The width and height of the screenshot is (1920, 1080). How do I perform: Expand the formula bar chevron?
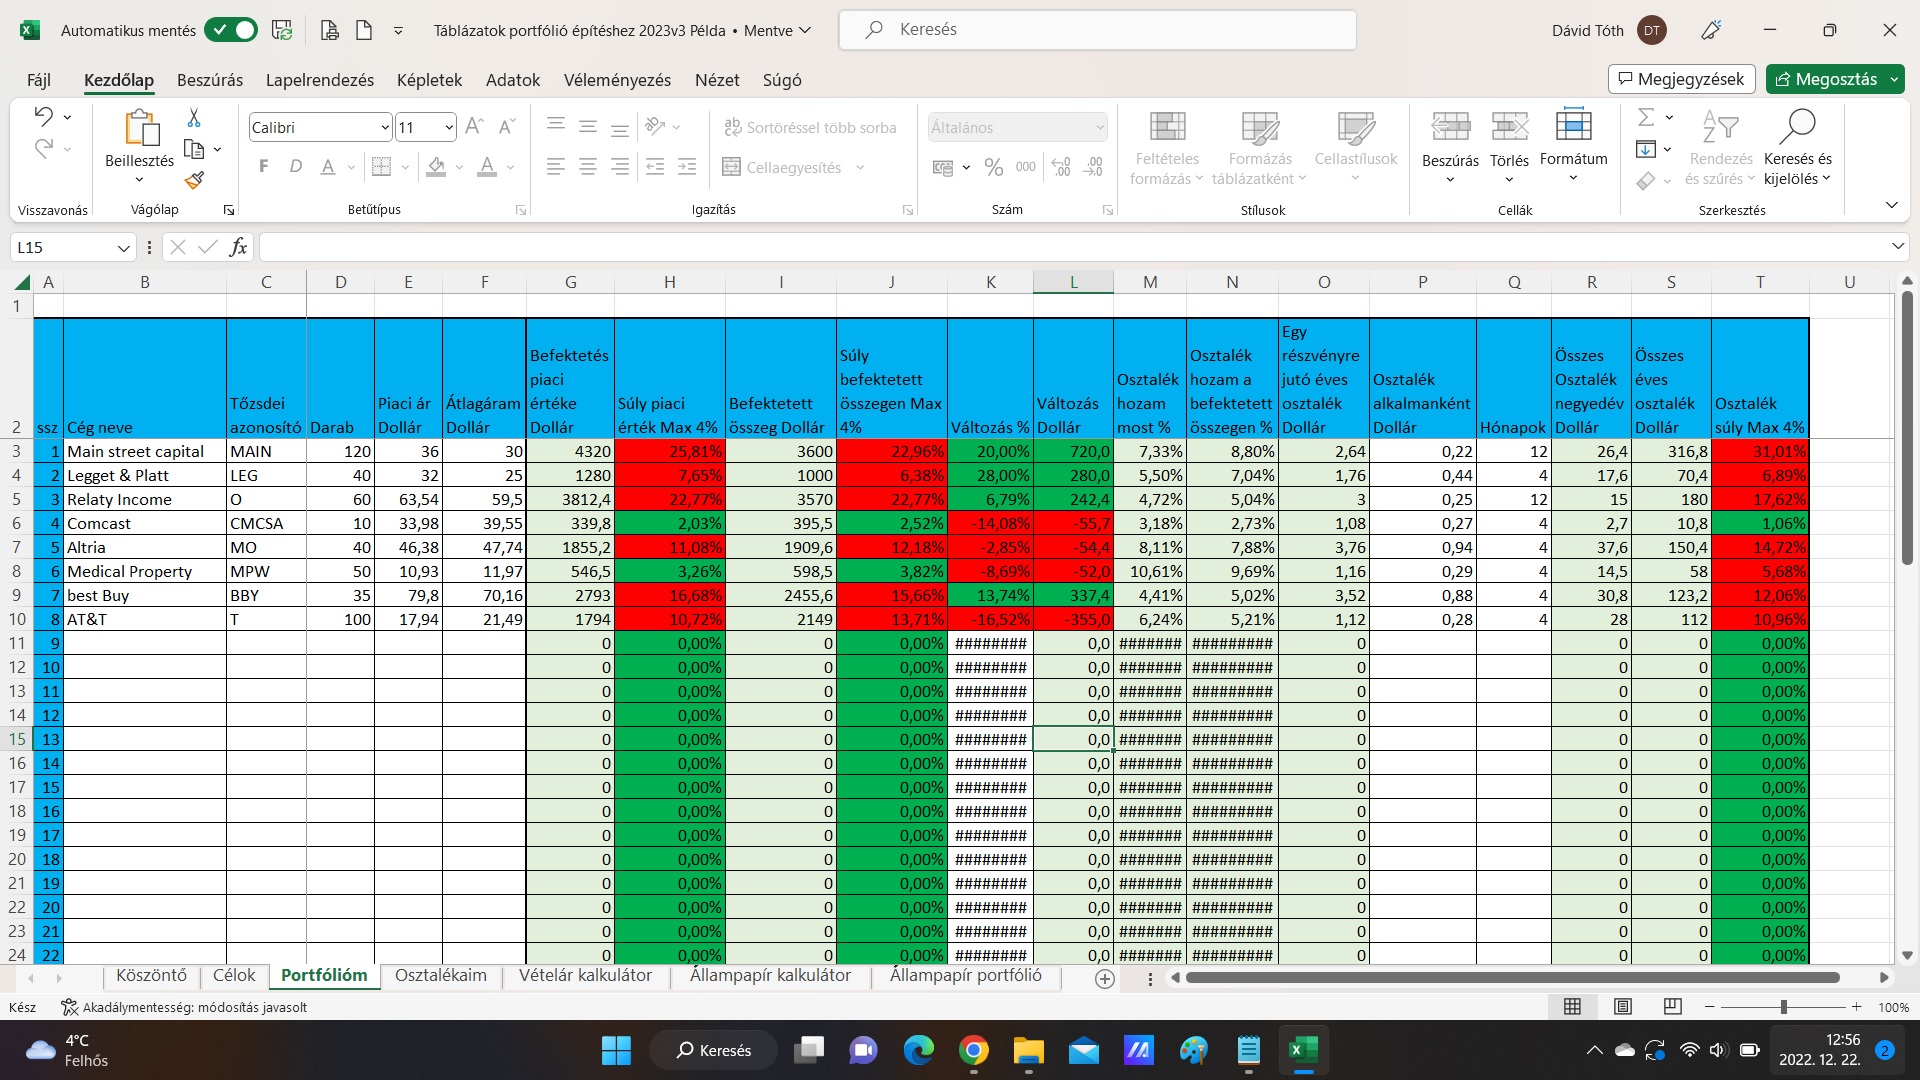1898,246
